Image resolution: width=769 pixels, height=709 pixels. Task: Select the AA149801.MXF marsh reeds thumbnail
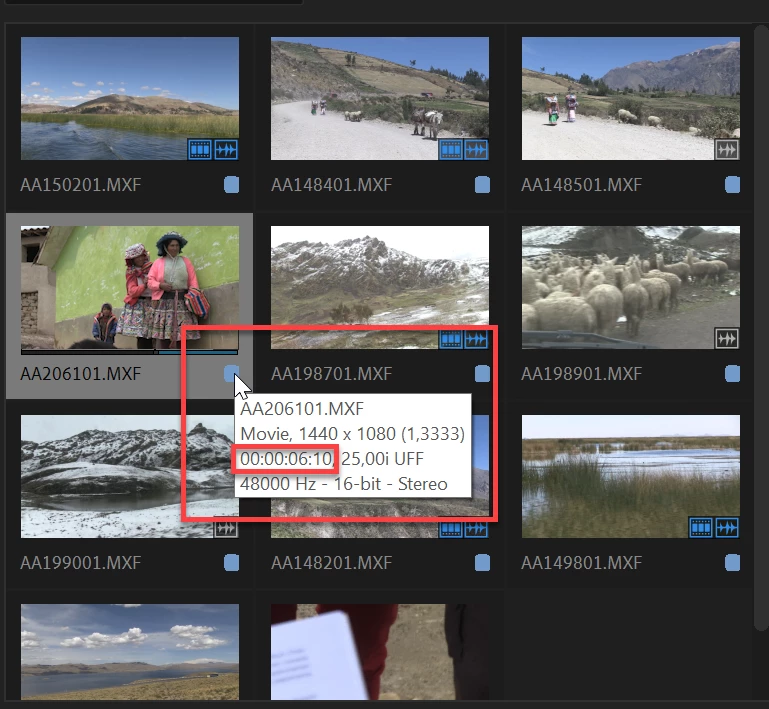click(x=631, y=477)
